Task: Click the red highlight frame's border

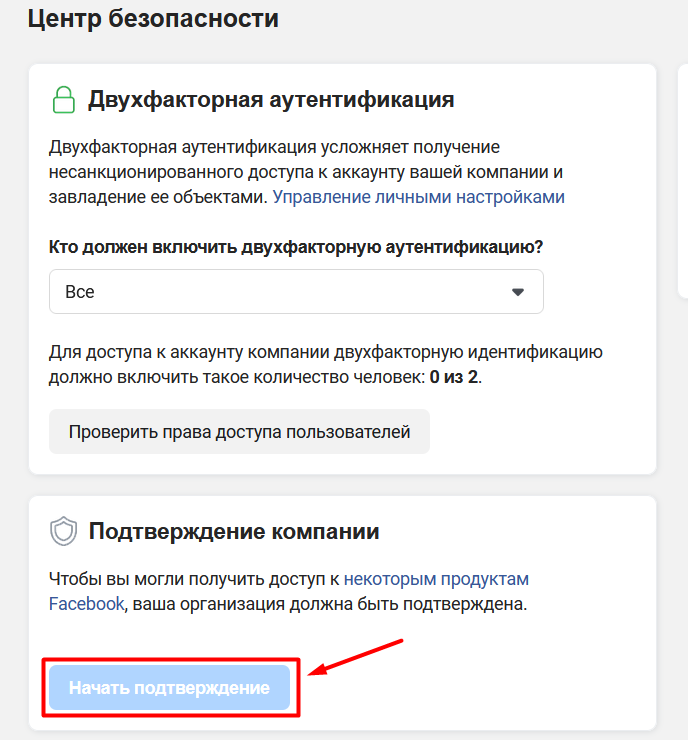Action: pyautogui.click(x=171, y=659)
